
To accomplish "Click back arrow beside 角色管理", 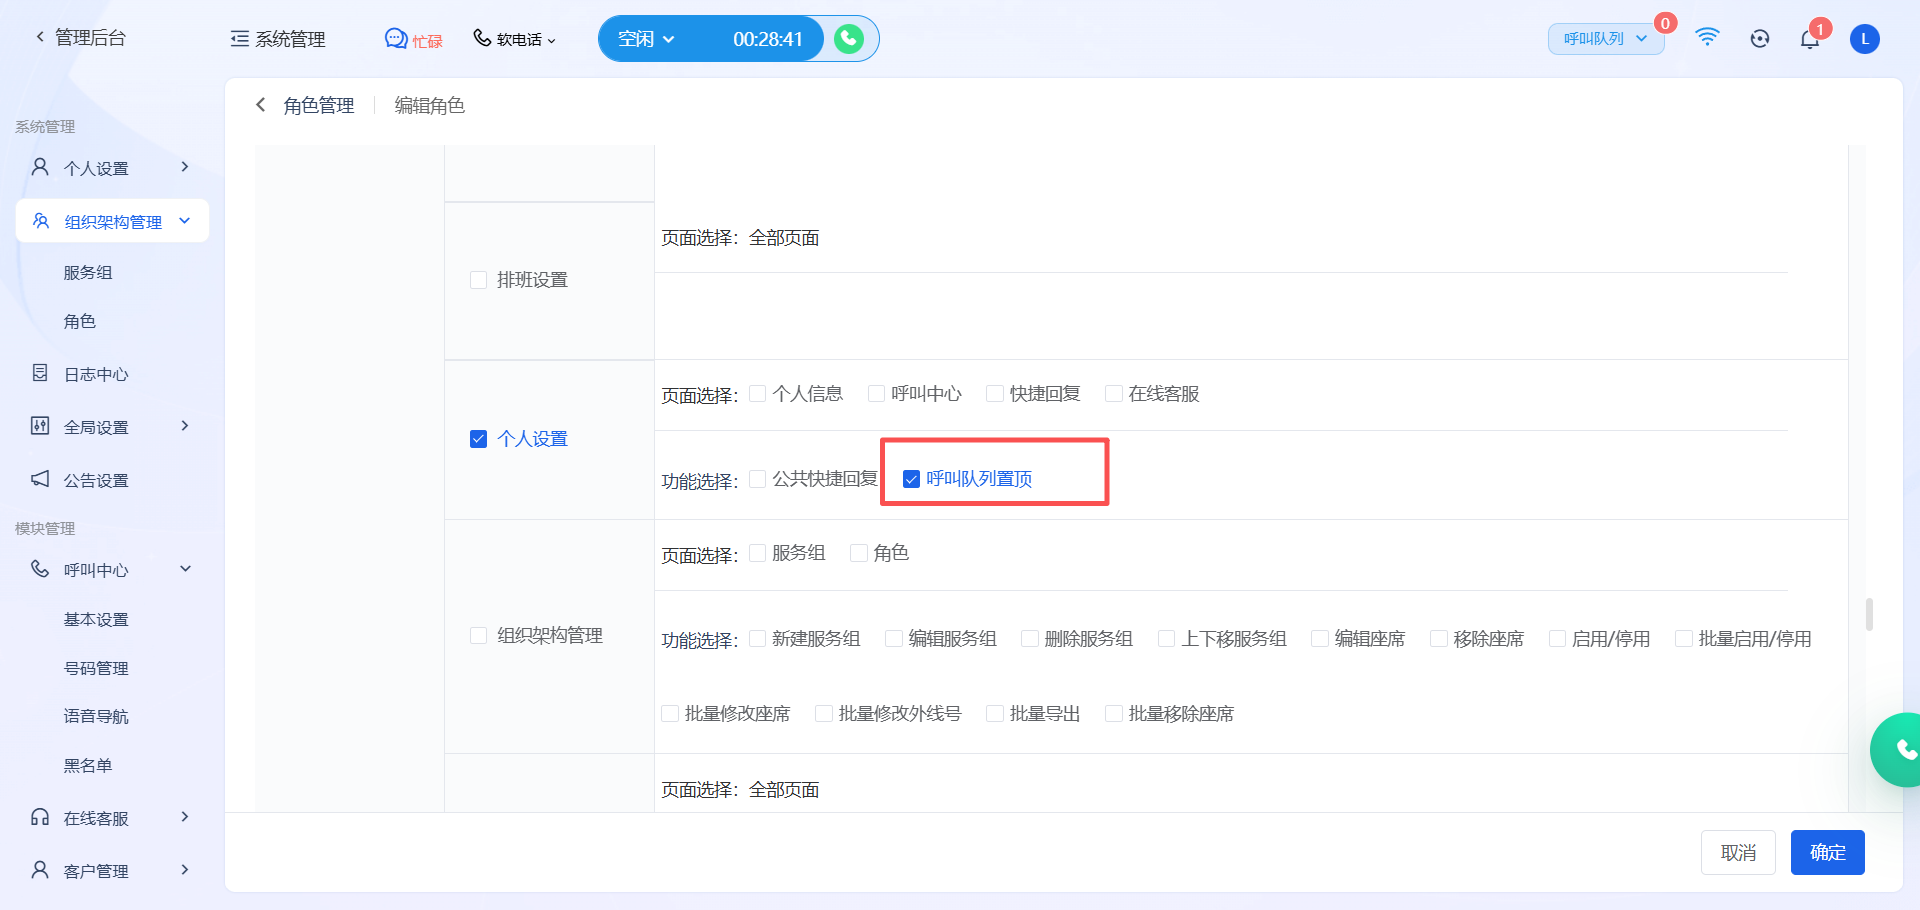I will click(261, 105).
